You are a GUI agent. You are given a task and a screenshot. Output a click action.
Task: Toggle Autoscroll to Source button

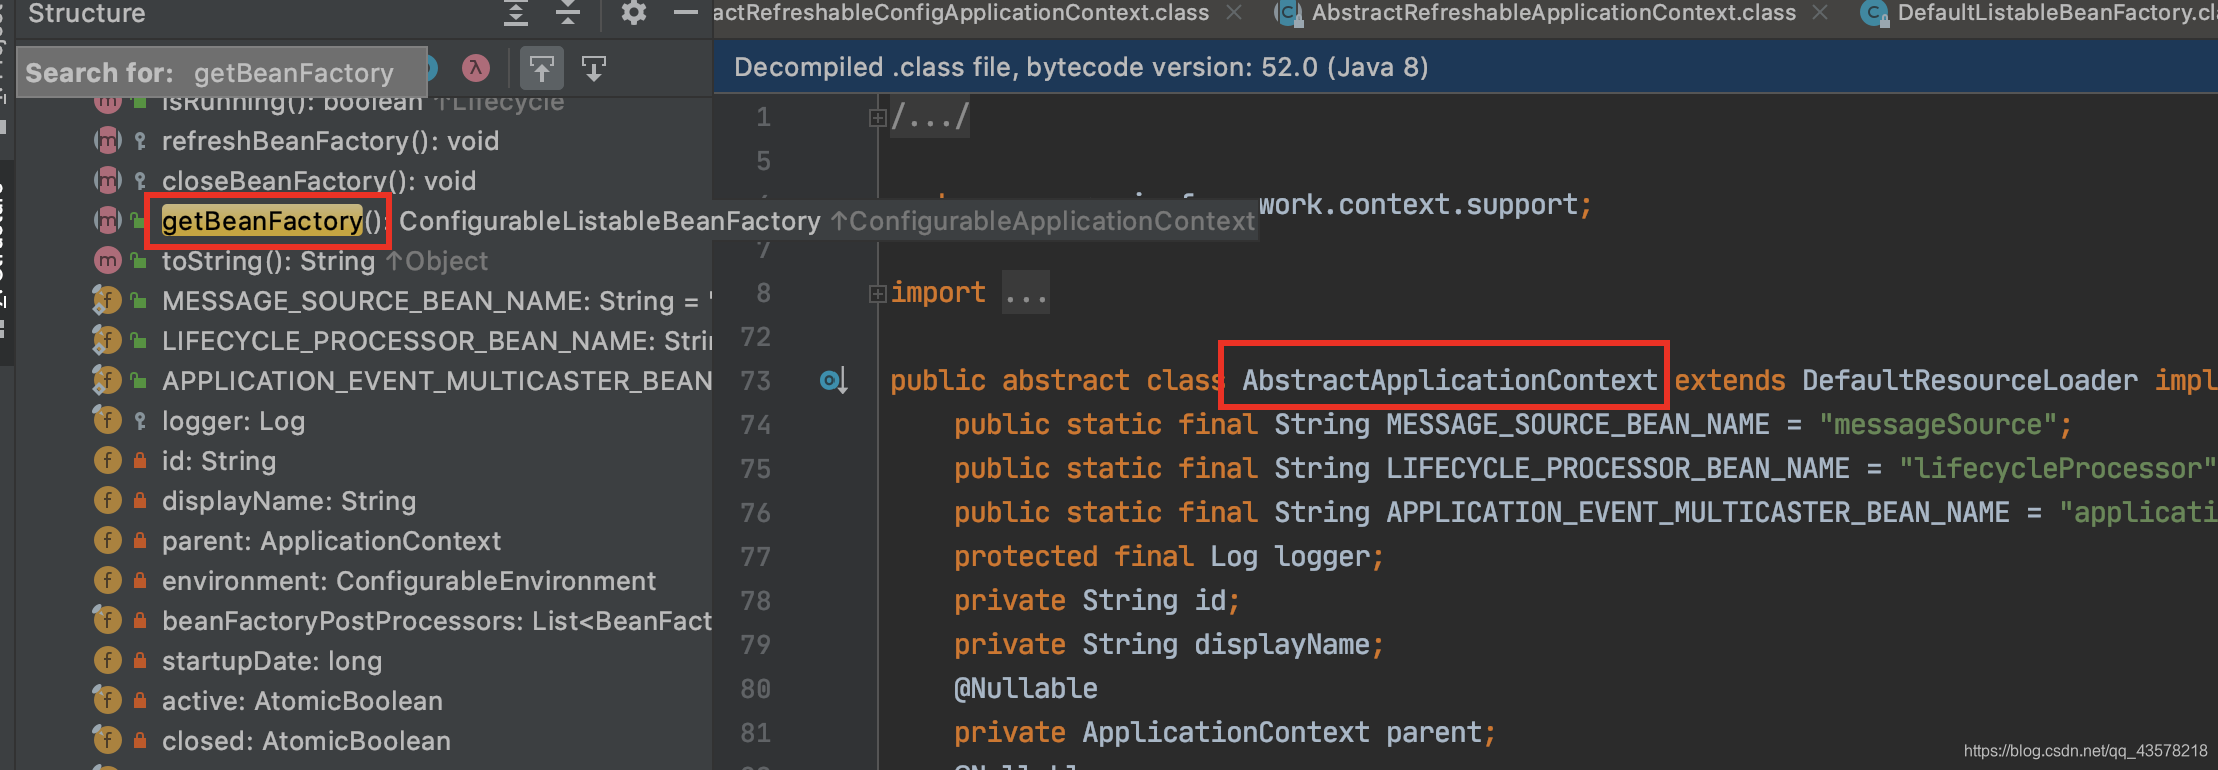[542, 69]
